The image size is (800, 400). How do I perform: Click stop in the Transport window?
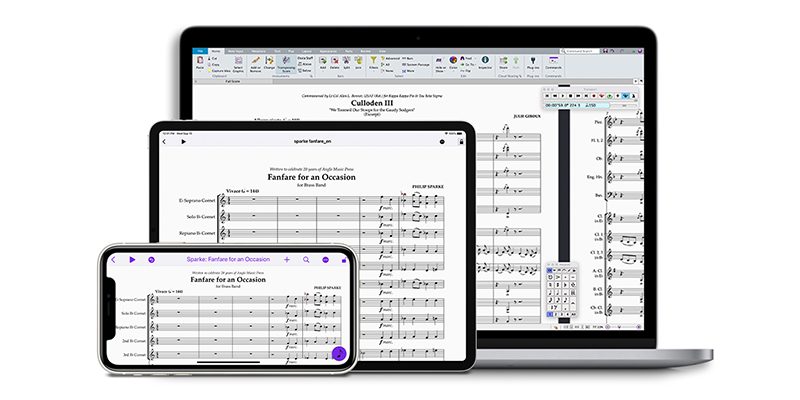point(570,96)
